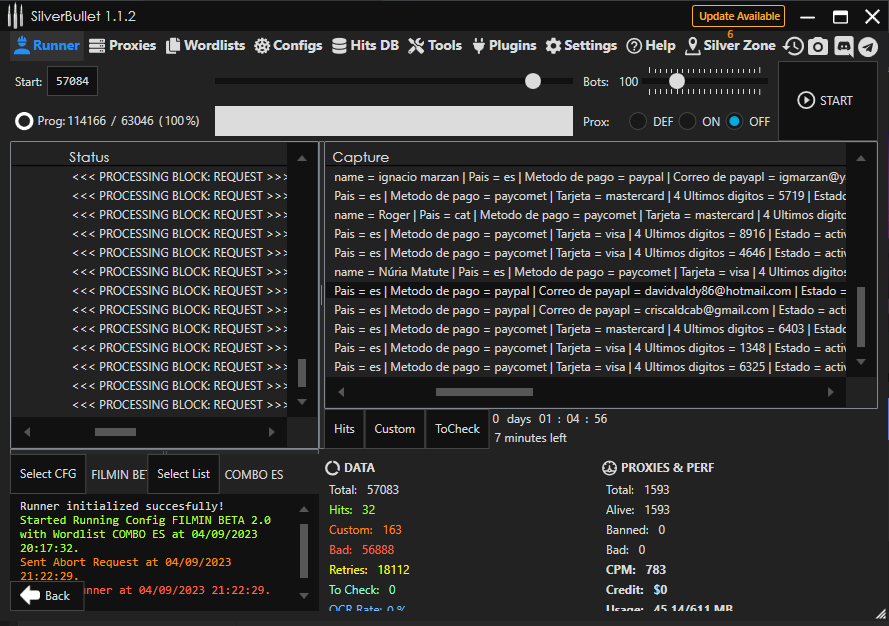Image resolution: width=889 pixels, height=626 pixels.
Task: Click the Status column header
Action: click(89, 157)
